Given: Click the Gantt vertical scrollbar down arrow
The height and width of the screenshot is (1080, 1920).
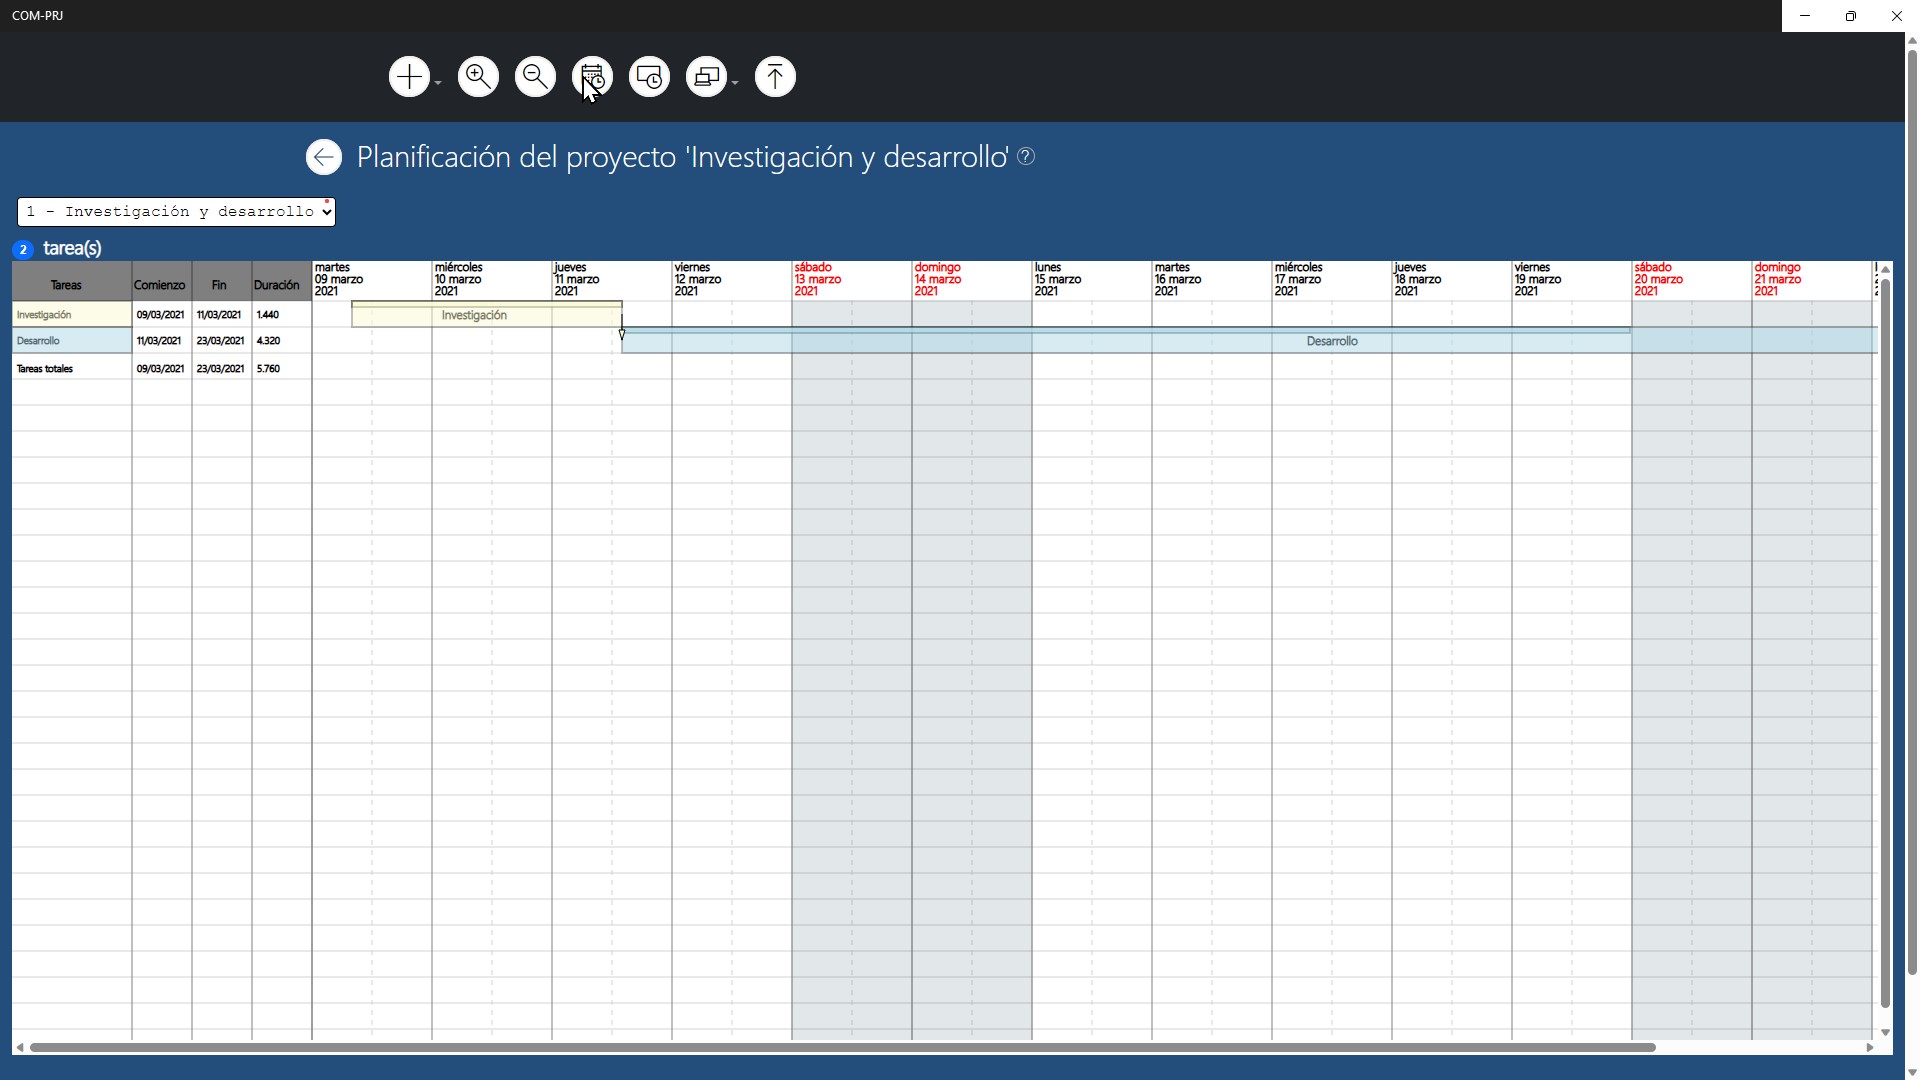Looking at the screenshot, I should pos(1885,1032).
